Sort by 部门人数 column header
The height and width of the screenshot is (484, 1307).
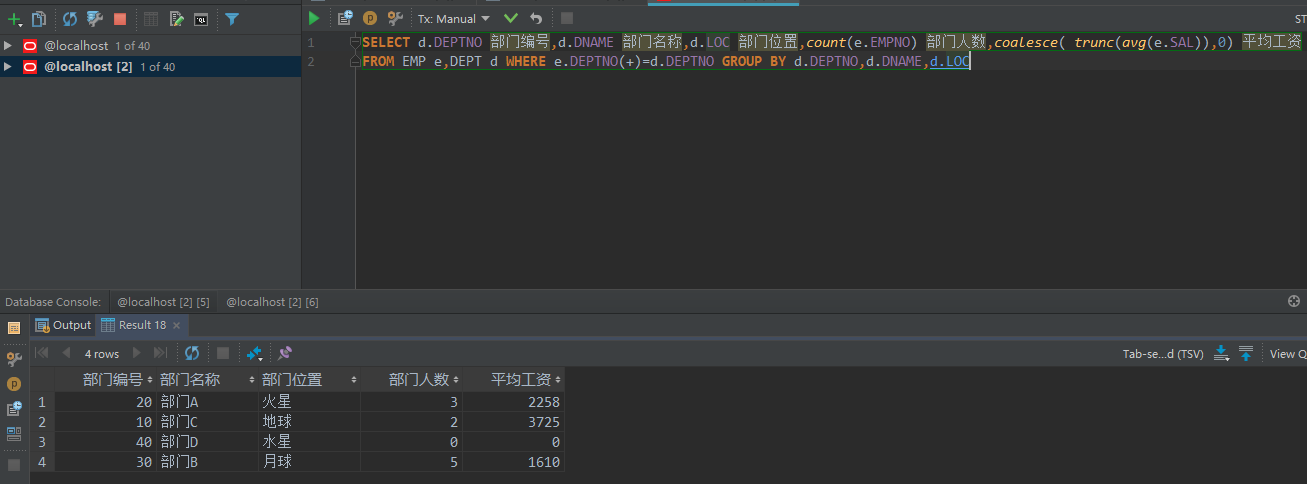[412, 380]
